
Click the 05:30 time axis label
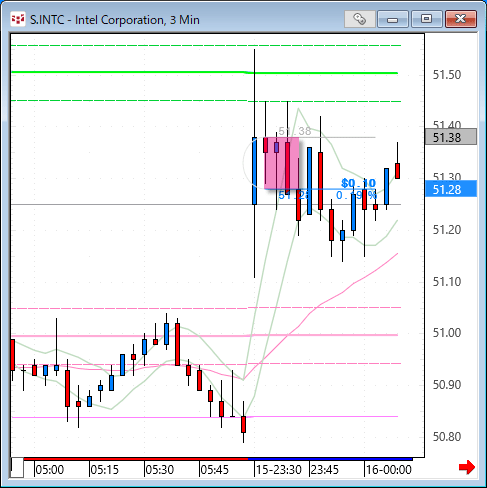point(160,470)
